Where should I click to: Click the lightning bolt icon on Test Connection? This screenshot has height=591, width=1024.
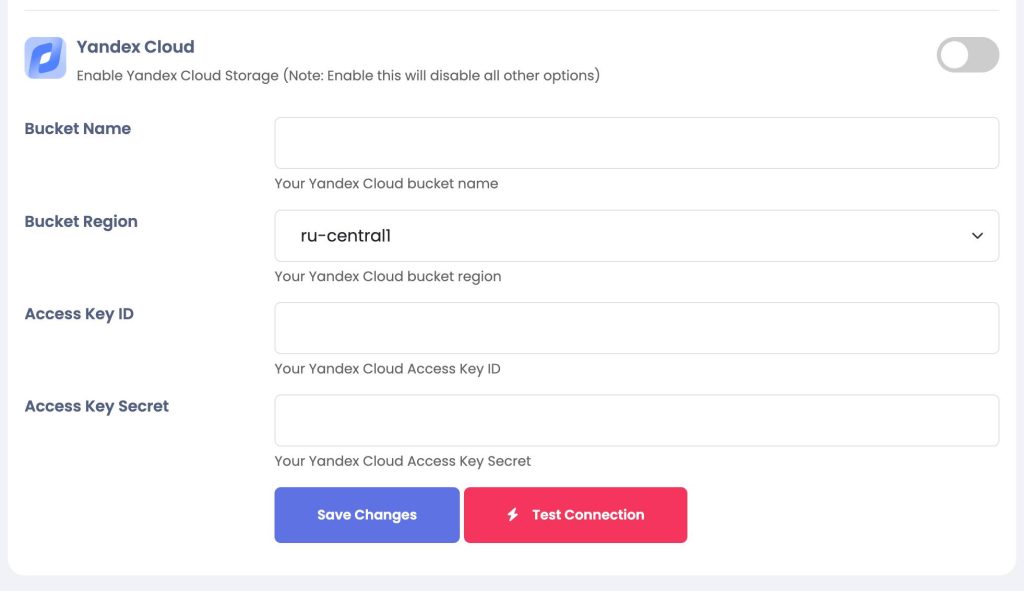point(513,515)
